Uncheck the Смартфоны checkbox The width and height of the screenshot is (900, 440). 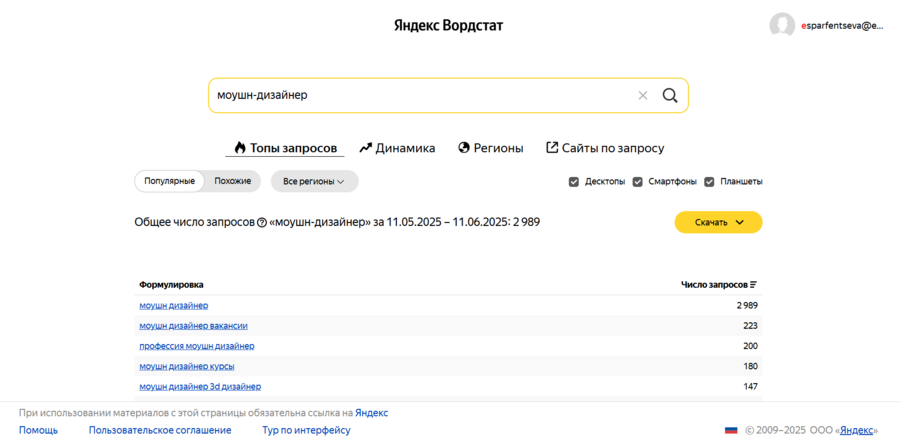638,181
